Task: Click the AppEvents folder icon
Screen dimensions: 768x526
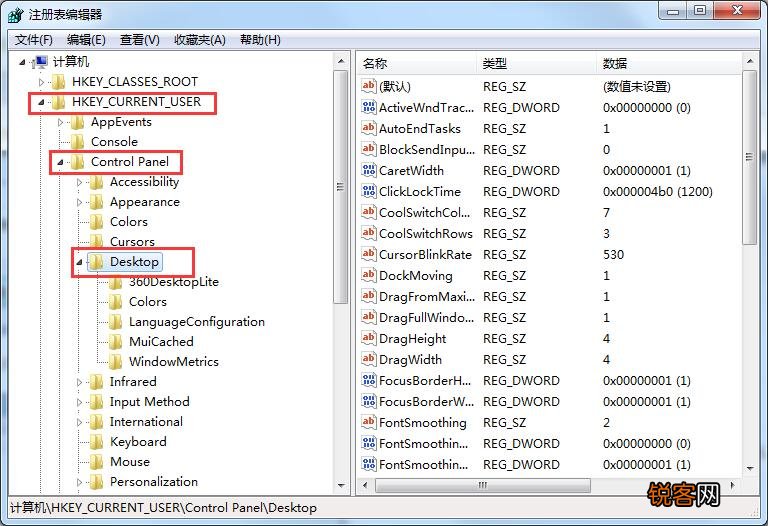Action: [77, 122]
